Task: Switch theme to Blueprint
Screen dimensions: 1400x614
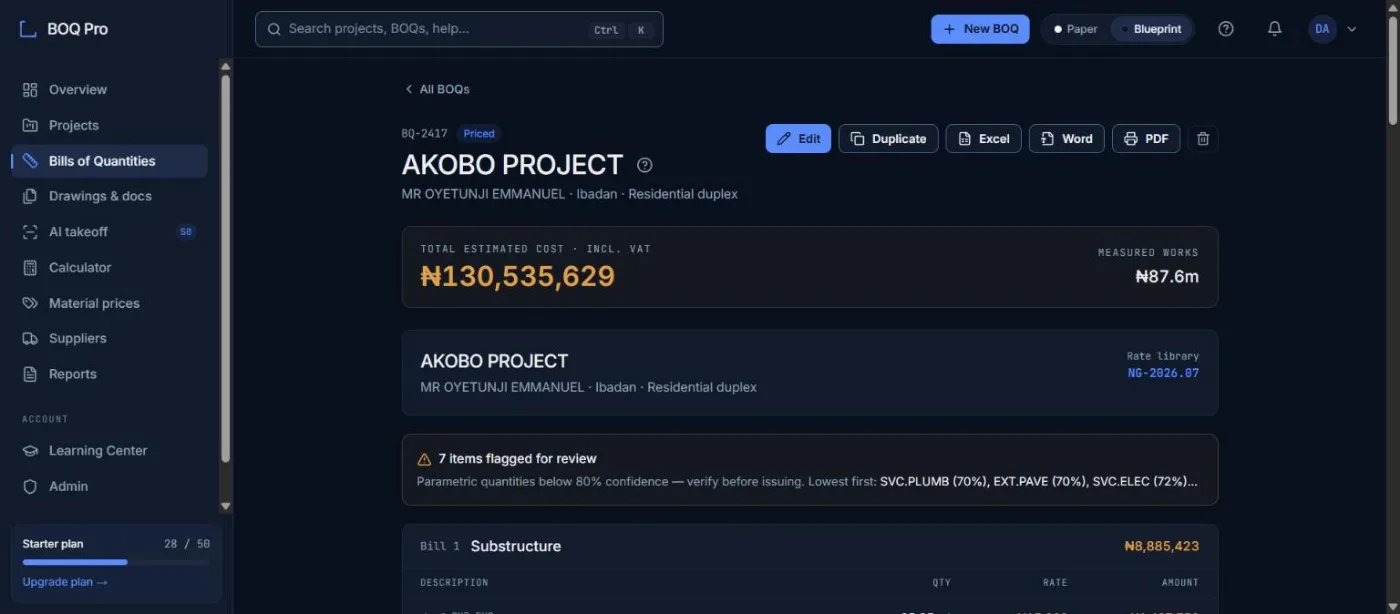Action: [1150, 29]
